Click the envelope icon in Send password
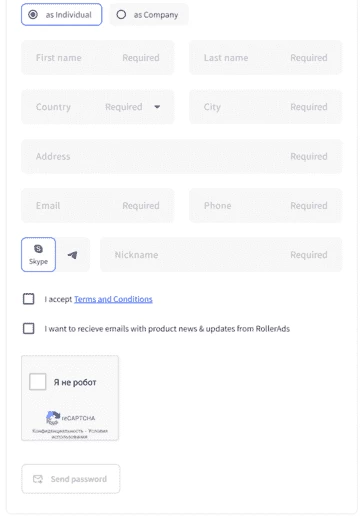The image size is (363, 520). pyautogui.click(x=38, y=479)
